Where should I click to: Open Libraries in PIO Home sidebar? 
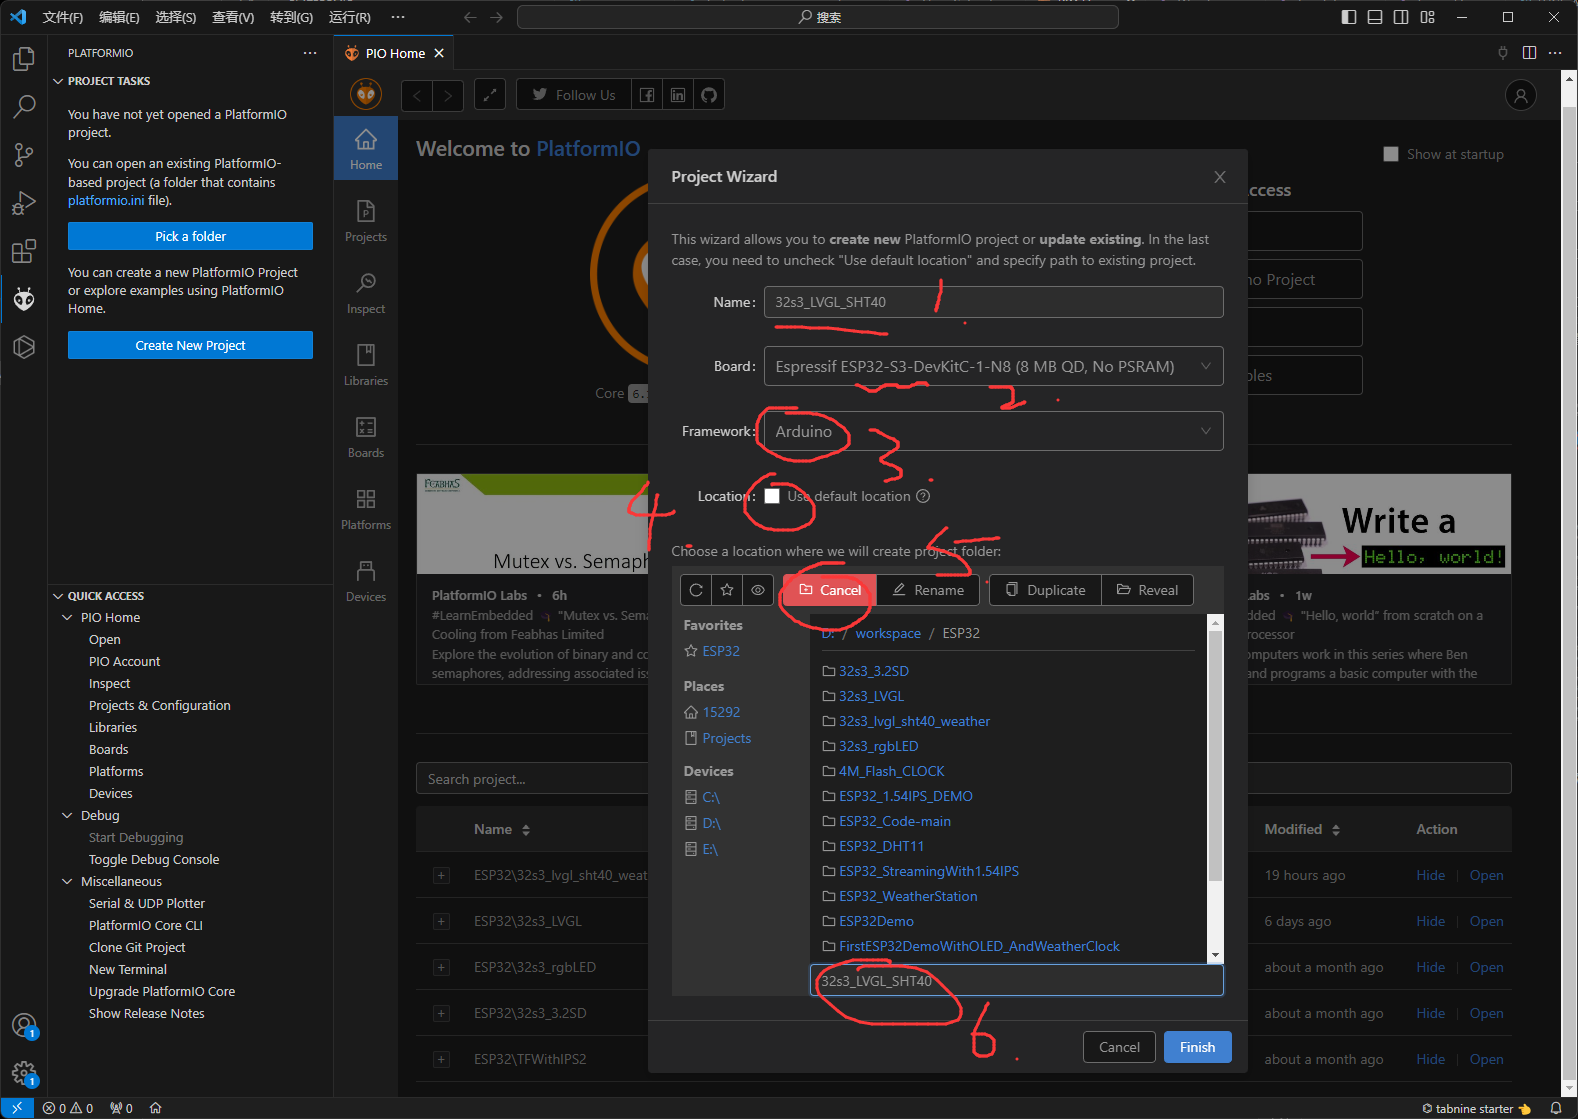point(366,365)
